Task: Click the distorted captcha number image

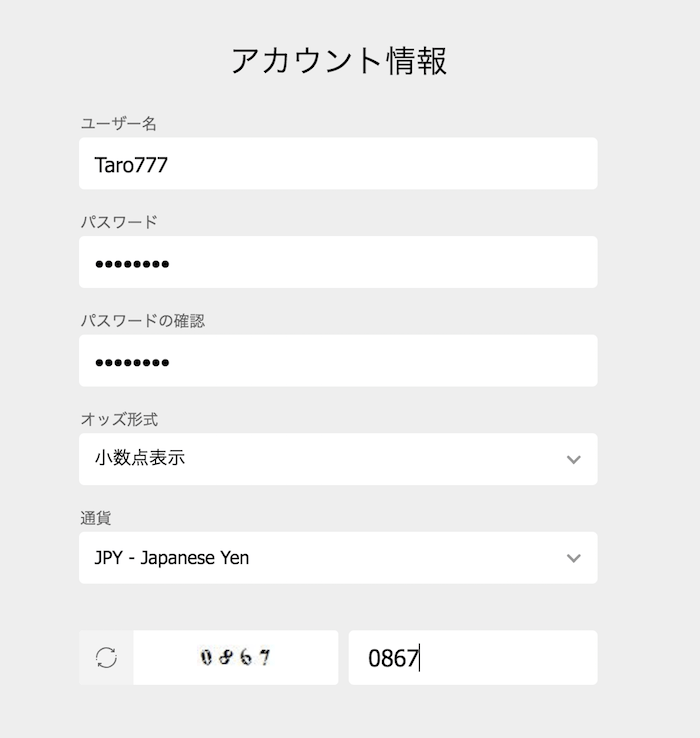Action: click(x=236, y=657)
